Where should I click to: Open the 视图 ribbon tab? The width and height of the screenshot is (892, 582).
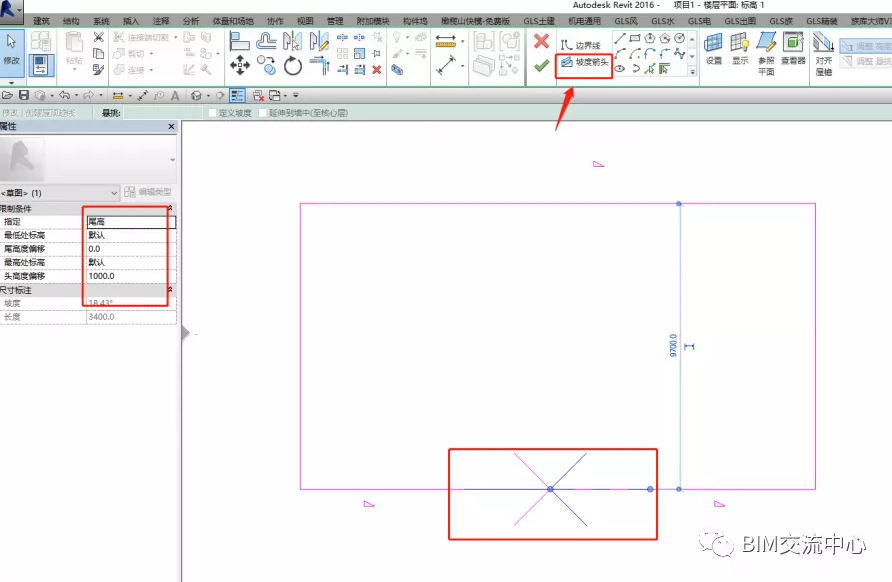(x=305, y=21)
